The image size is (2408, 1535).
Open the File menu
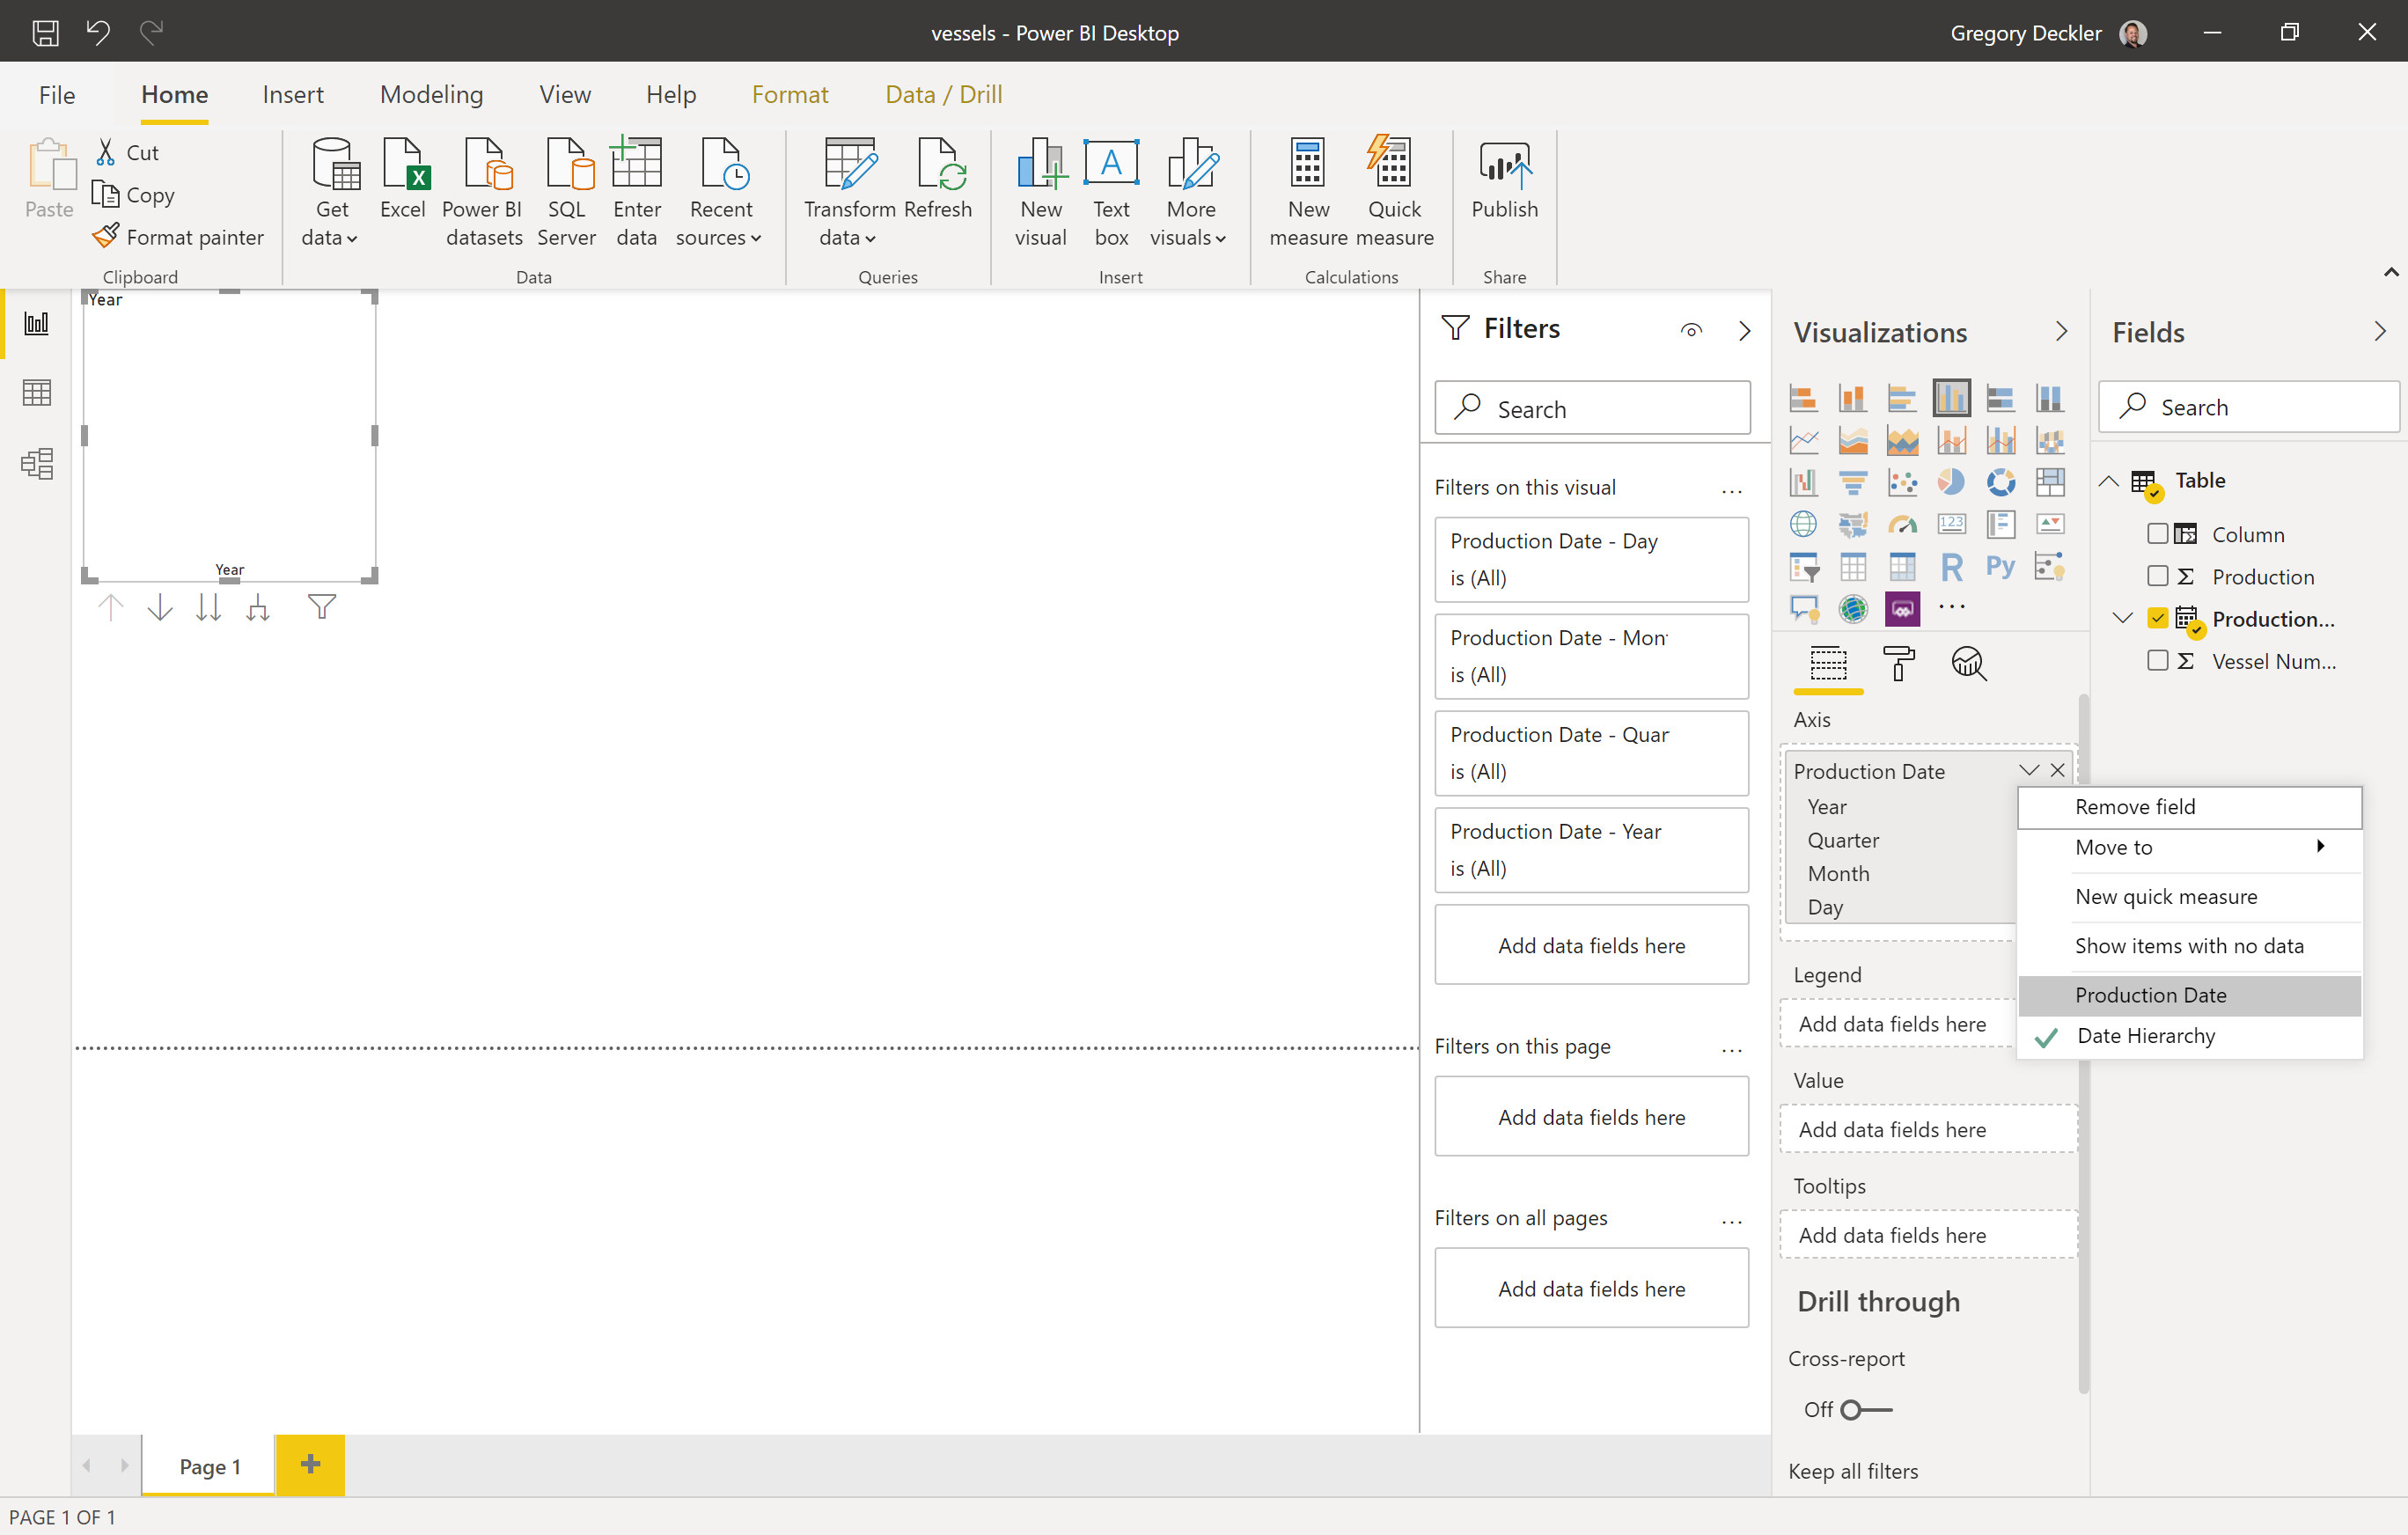pyautogui.click(x=57, y=94)
